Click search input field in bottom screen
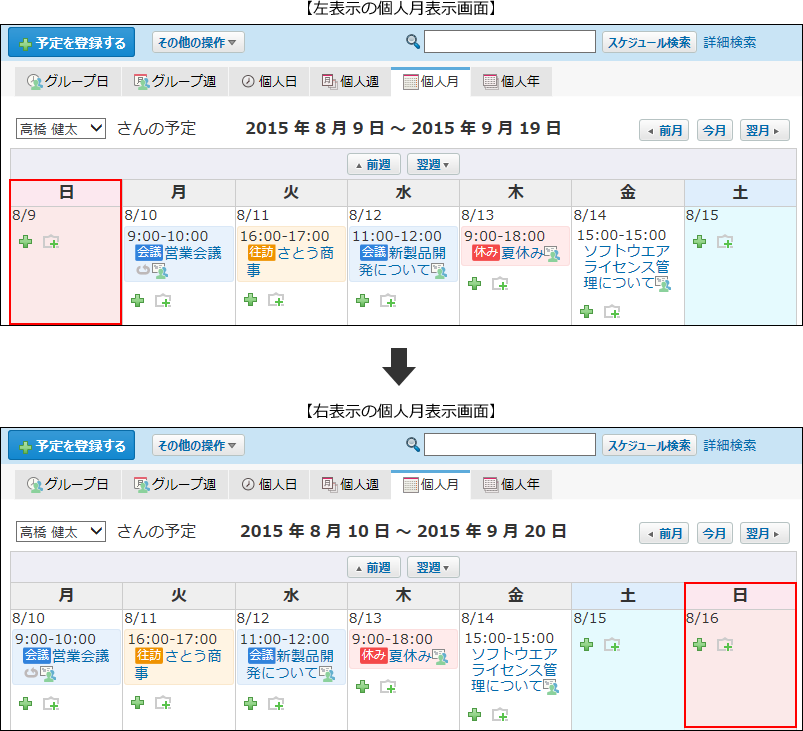 pyautogui.click(x=510, y=445)
